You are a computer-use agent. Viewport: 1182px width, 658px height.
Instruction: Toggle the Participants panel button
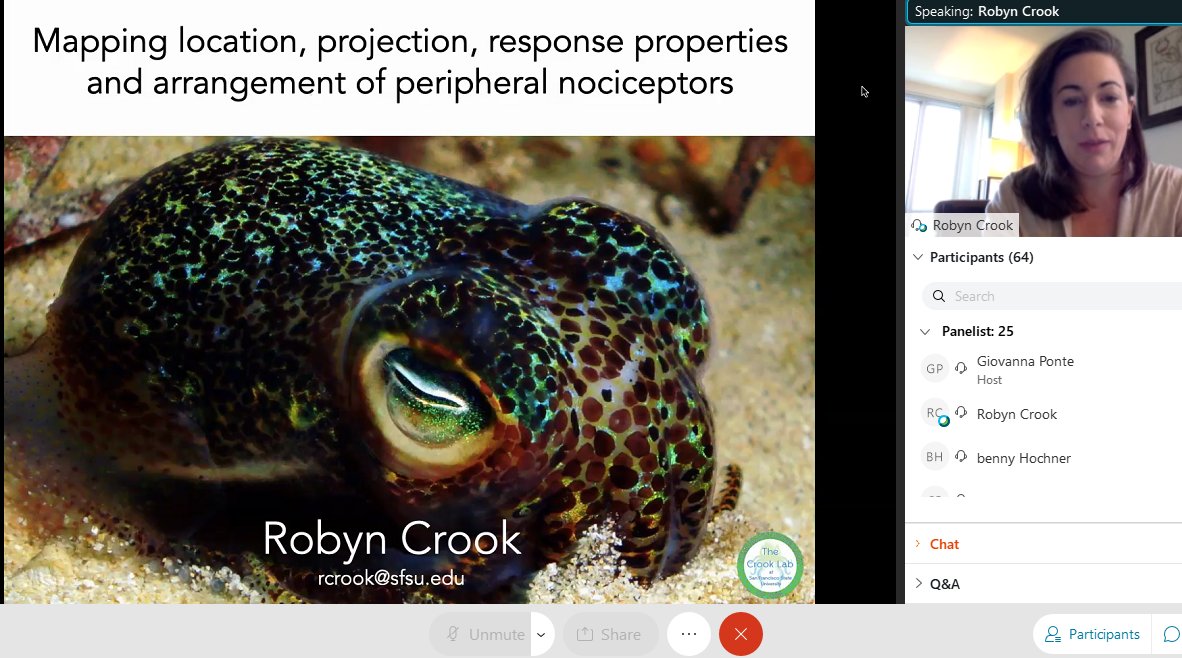1092,635
